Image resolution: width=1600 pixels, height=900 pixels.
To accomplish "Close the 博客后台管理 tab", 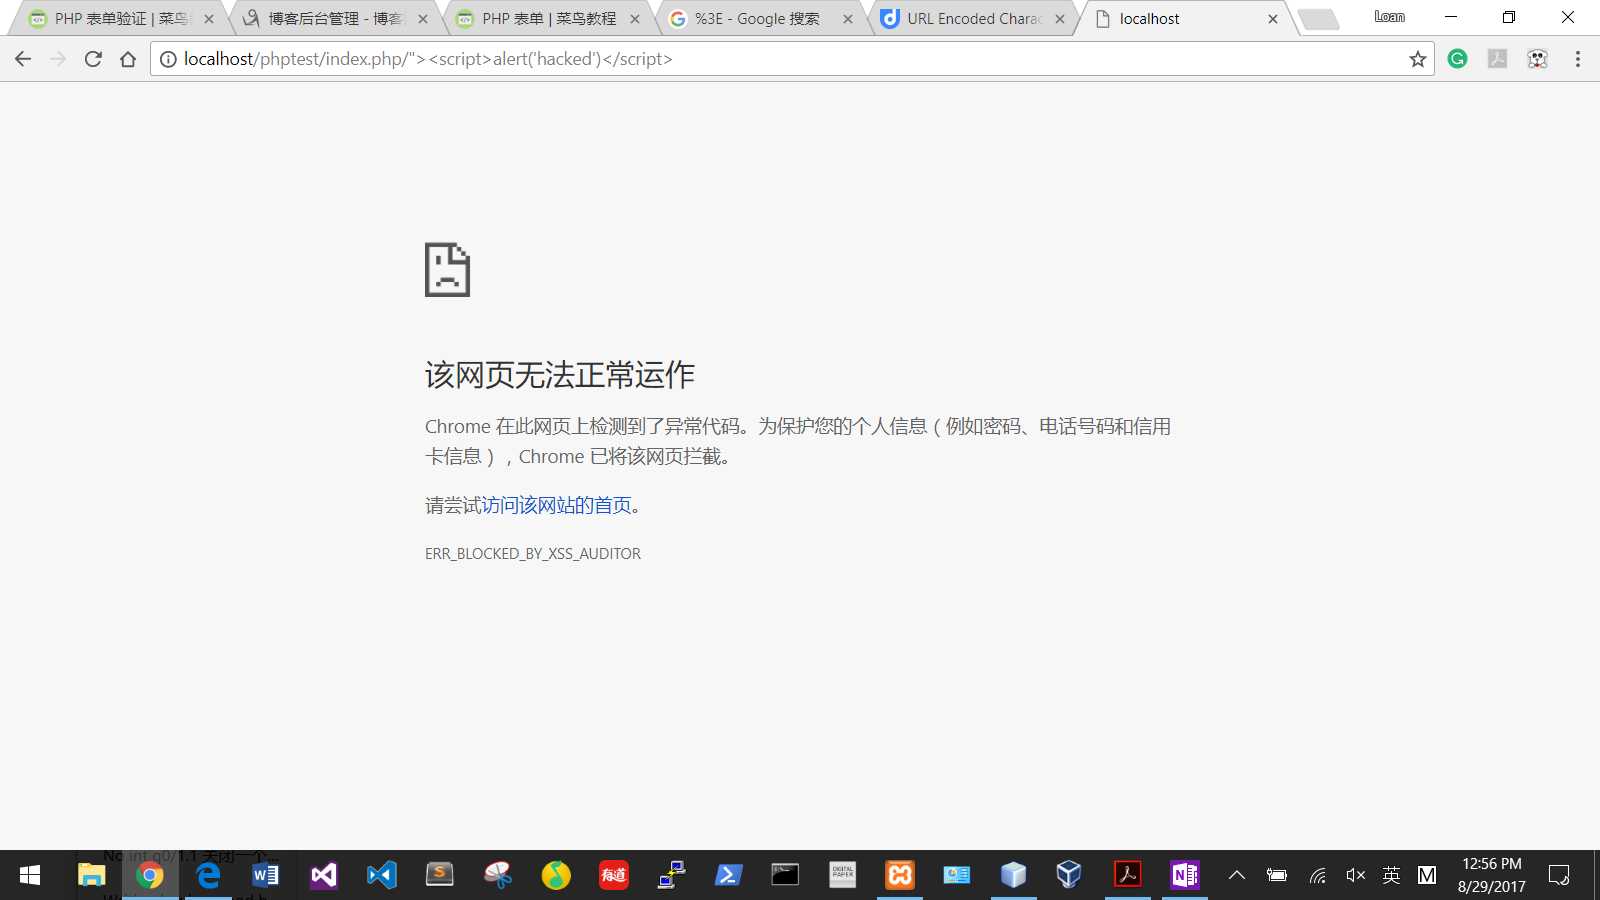I will pyautogui.click(x=423, y=19).
